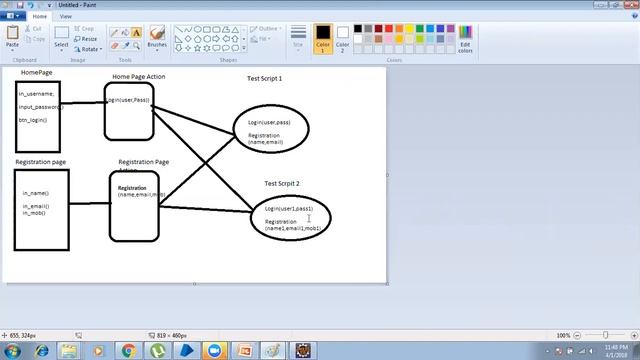
Task: Pick the Hexagon shape
Action: click(207, 39)
